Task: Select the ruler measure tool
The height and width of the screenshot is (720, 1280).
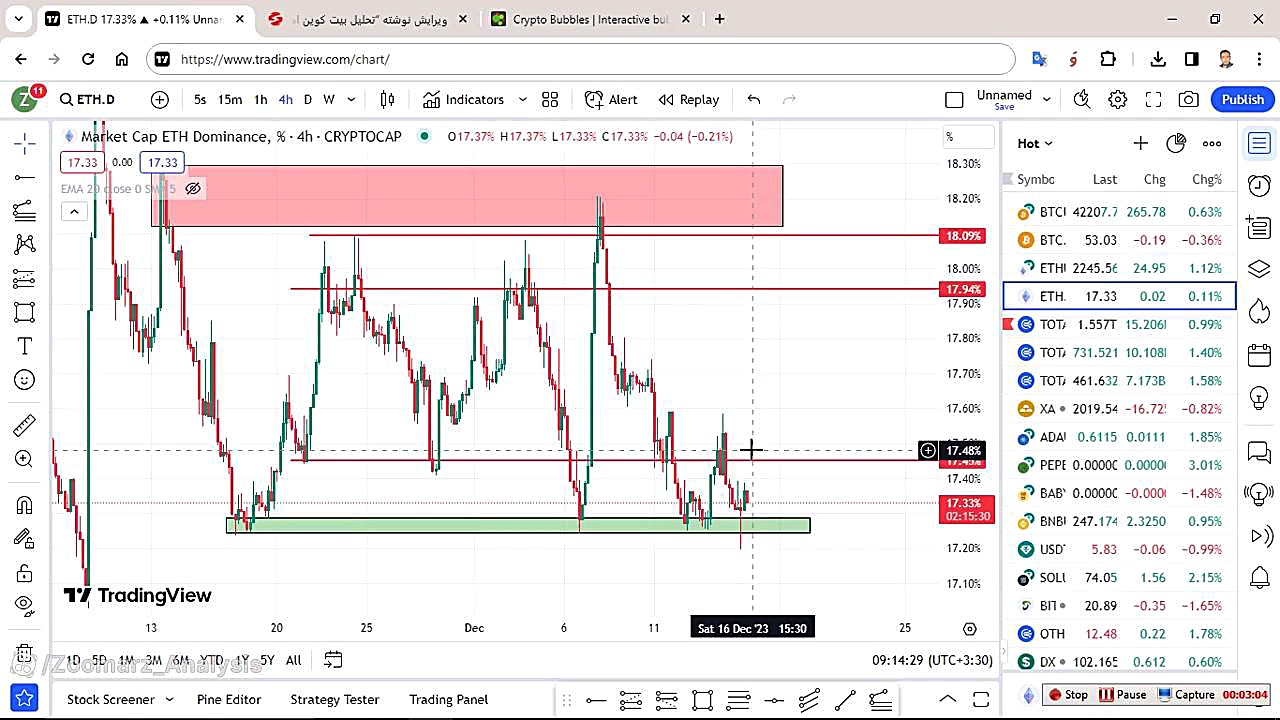Action: click(25, 426)
